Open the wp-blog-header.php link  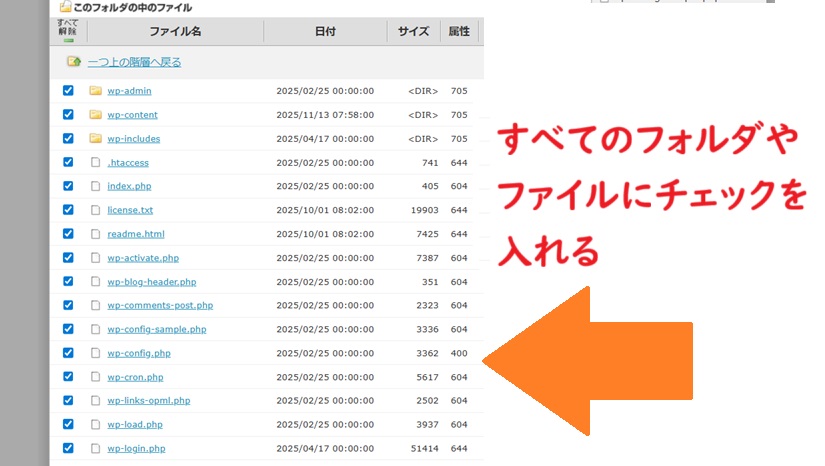coord(152,282)
